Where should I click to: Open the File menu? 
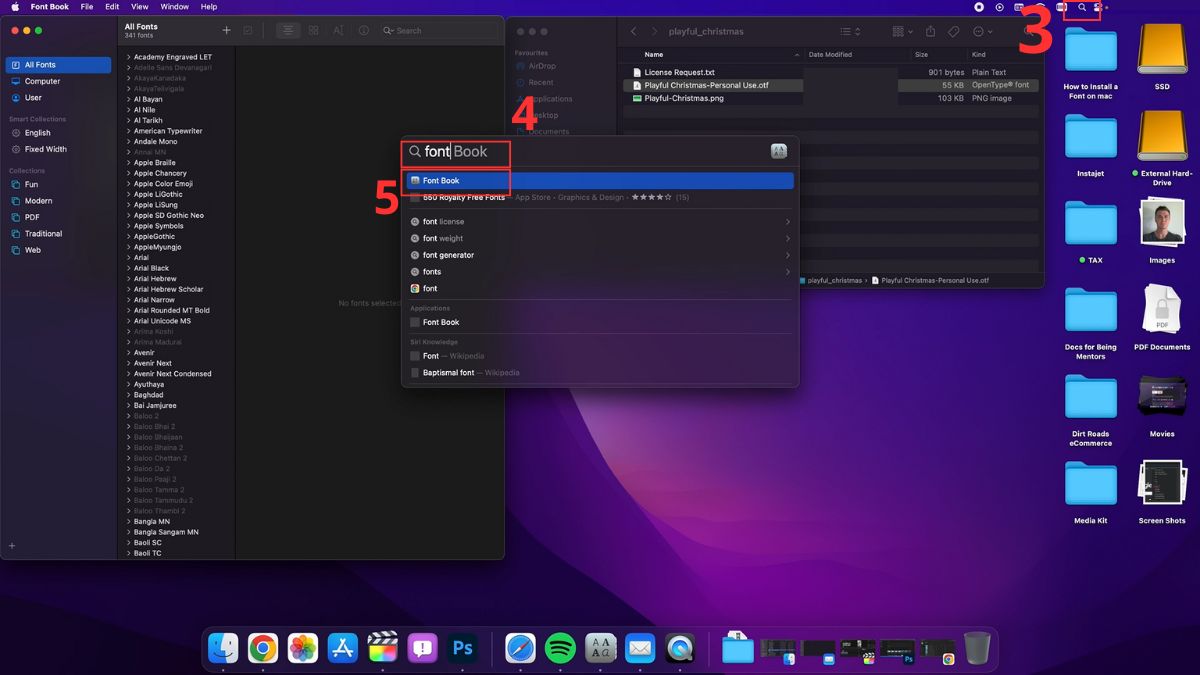[88, 7]
